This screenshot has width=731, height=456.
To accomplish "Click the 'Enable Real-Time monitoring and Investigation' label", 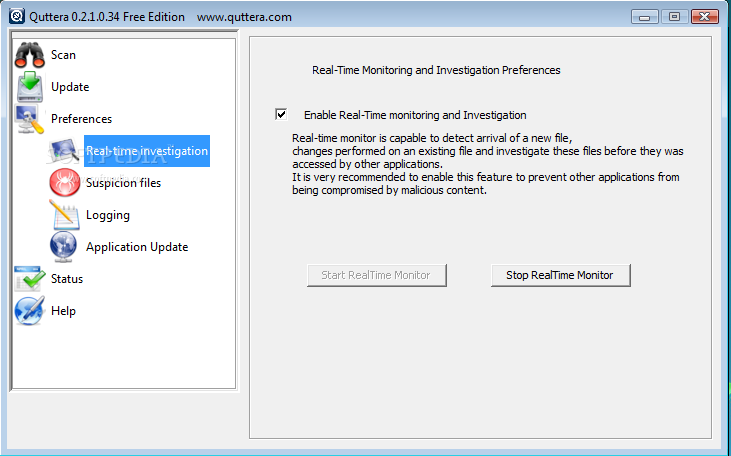I will (x=415, y=115).
